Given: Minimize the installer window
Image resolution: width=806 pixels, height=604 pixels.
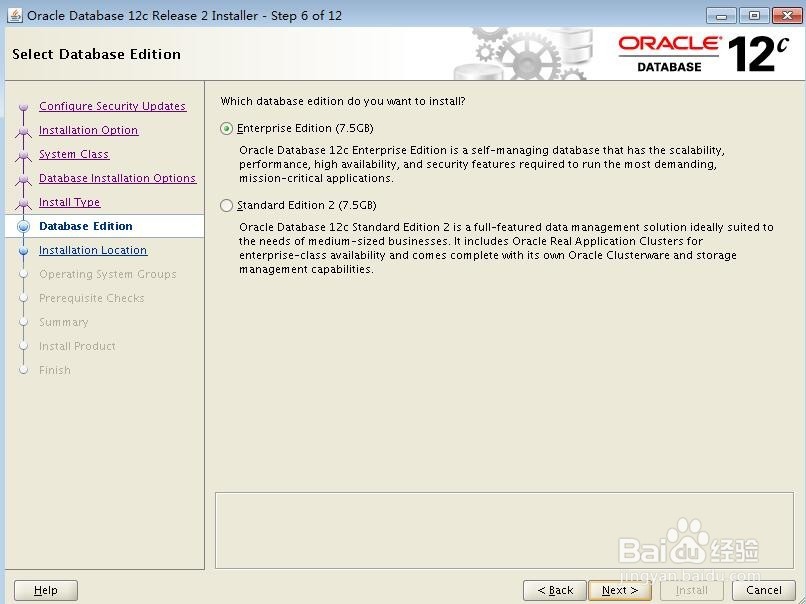Looking at the screenshot, I should coord(721,16).
